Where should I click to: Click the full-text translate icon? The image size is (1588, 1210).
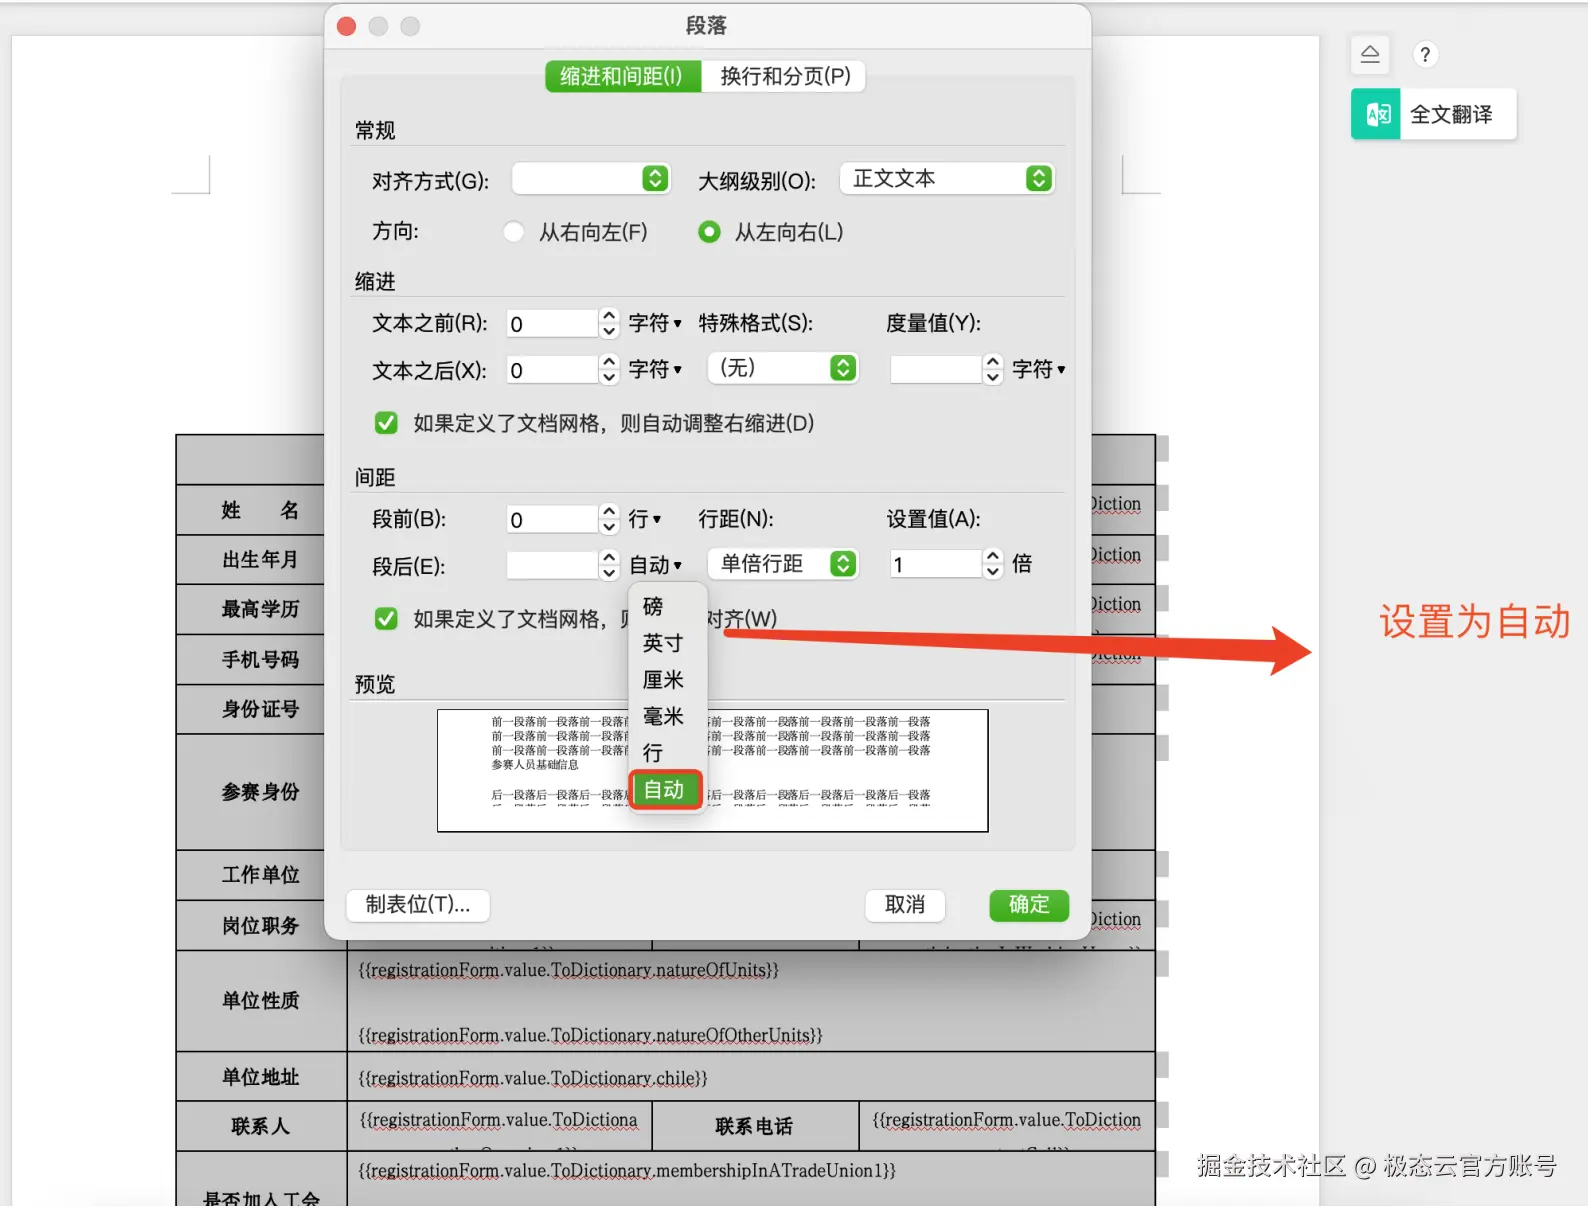tap(1377, 114)
